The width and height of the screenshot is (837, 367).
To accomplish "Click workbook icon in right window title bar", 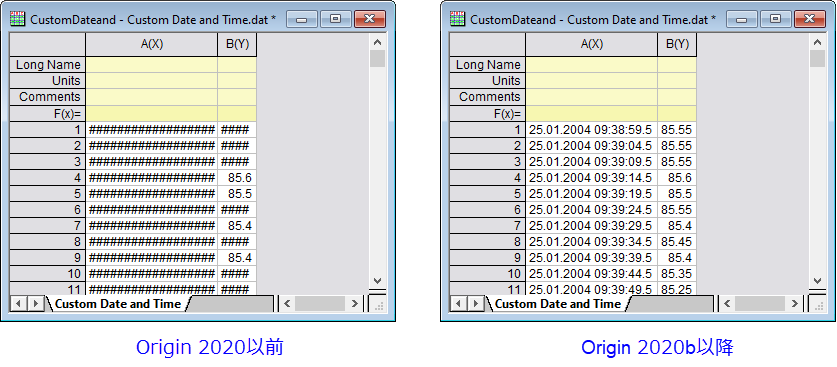I will (457, 19).
